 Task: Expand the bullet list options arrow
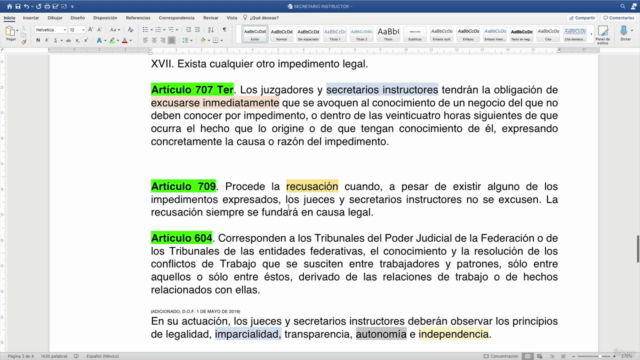[x=151, y=30]
